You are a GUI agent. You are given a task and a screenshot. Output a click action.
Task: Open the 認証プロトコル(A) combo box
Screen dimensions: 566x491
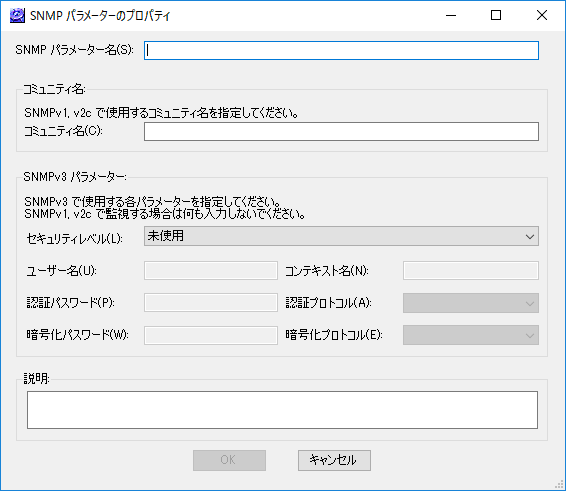pyautogui.click(x=471, y=303)
